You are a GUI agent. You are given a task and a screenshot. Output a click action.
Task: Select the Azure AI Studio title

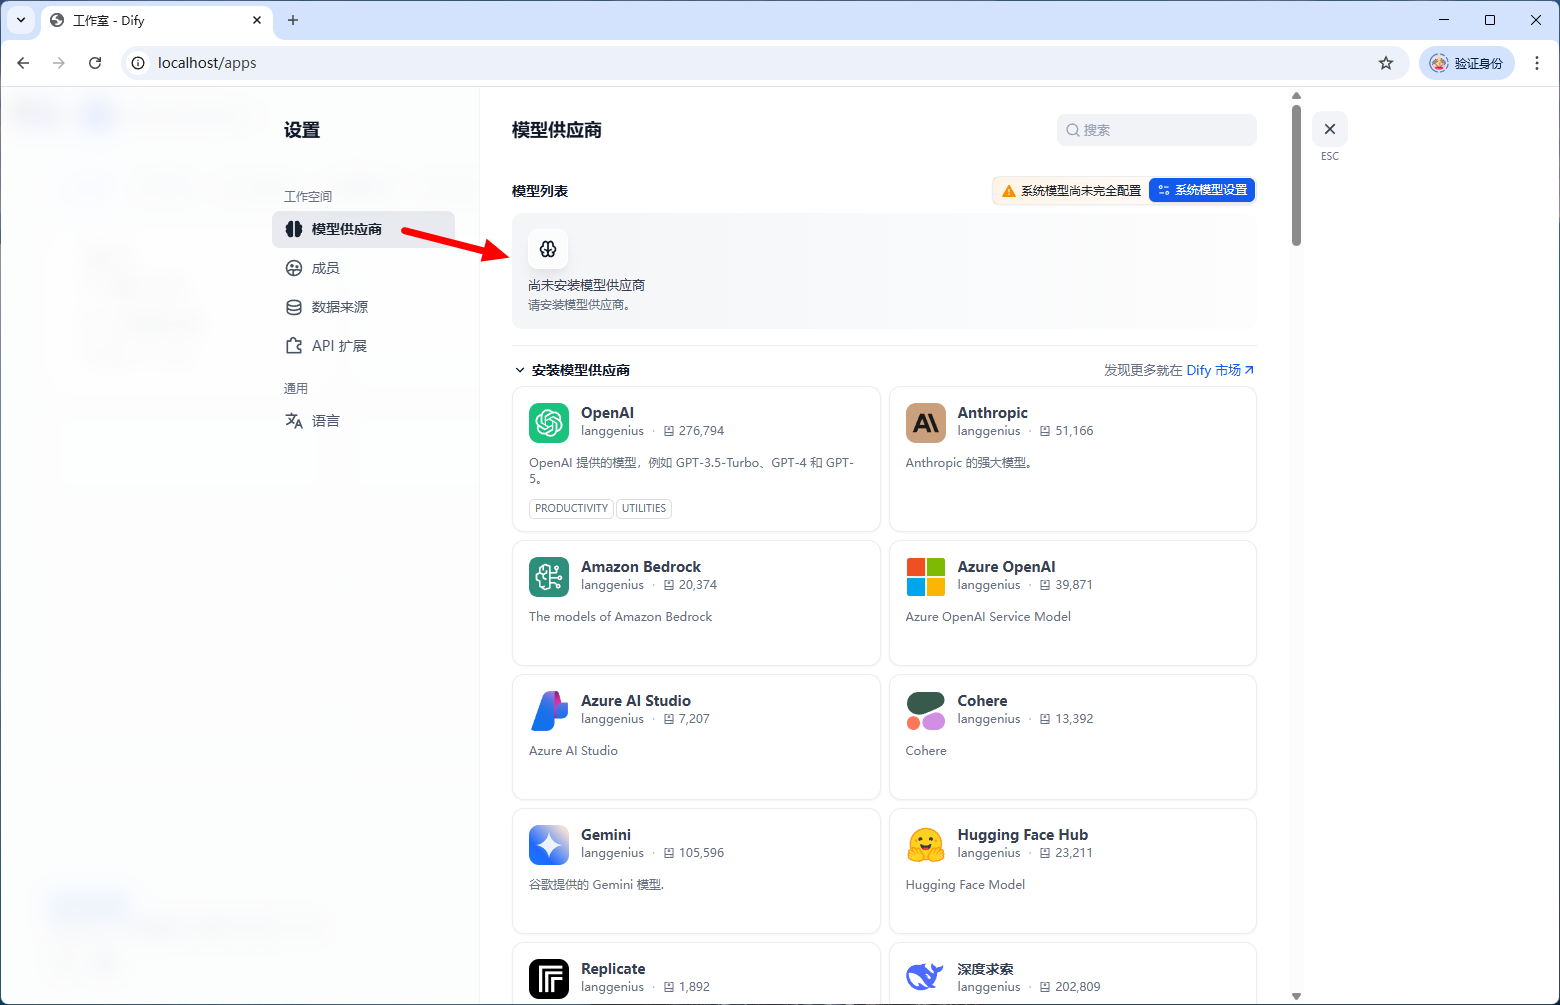636,701
